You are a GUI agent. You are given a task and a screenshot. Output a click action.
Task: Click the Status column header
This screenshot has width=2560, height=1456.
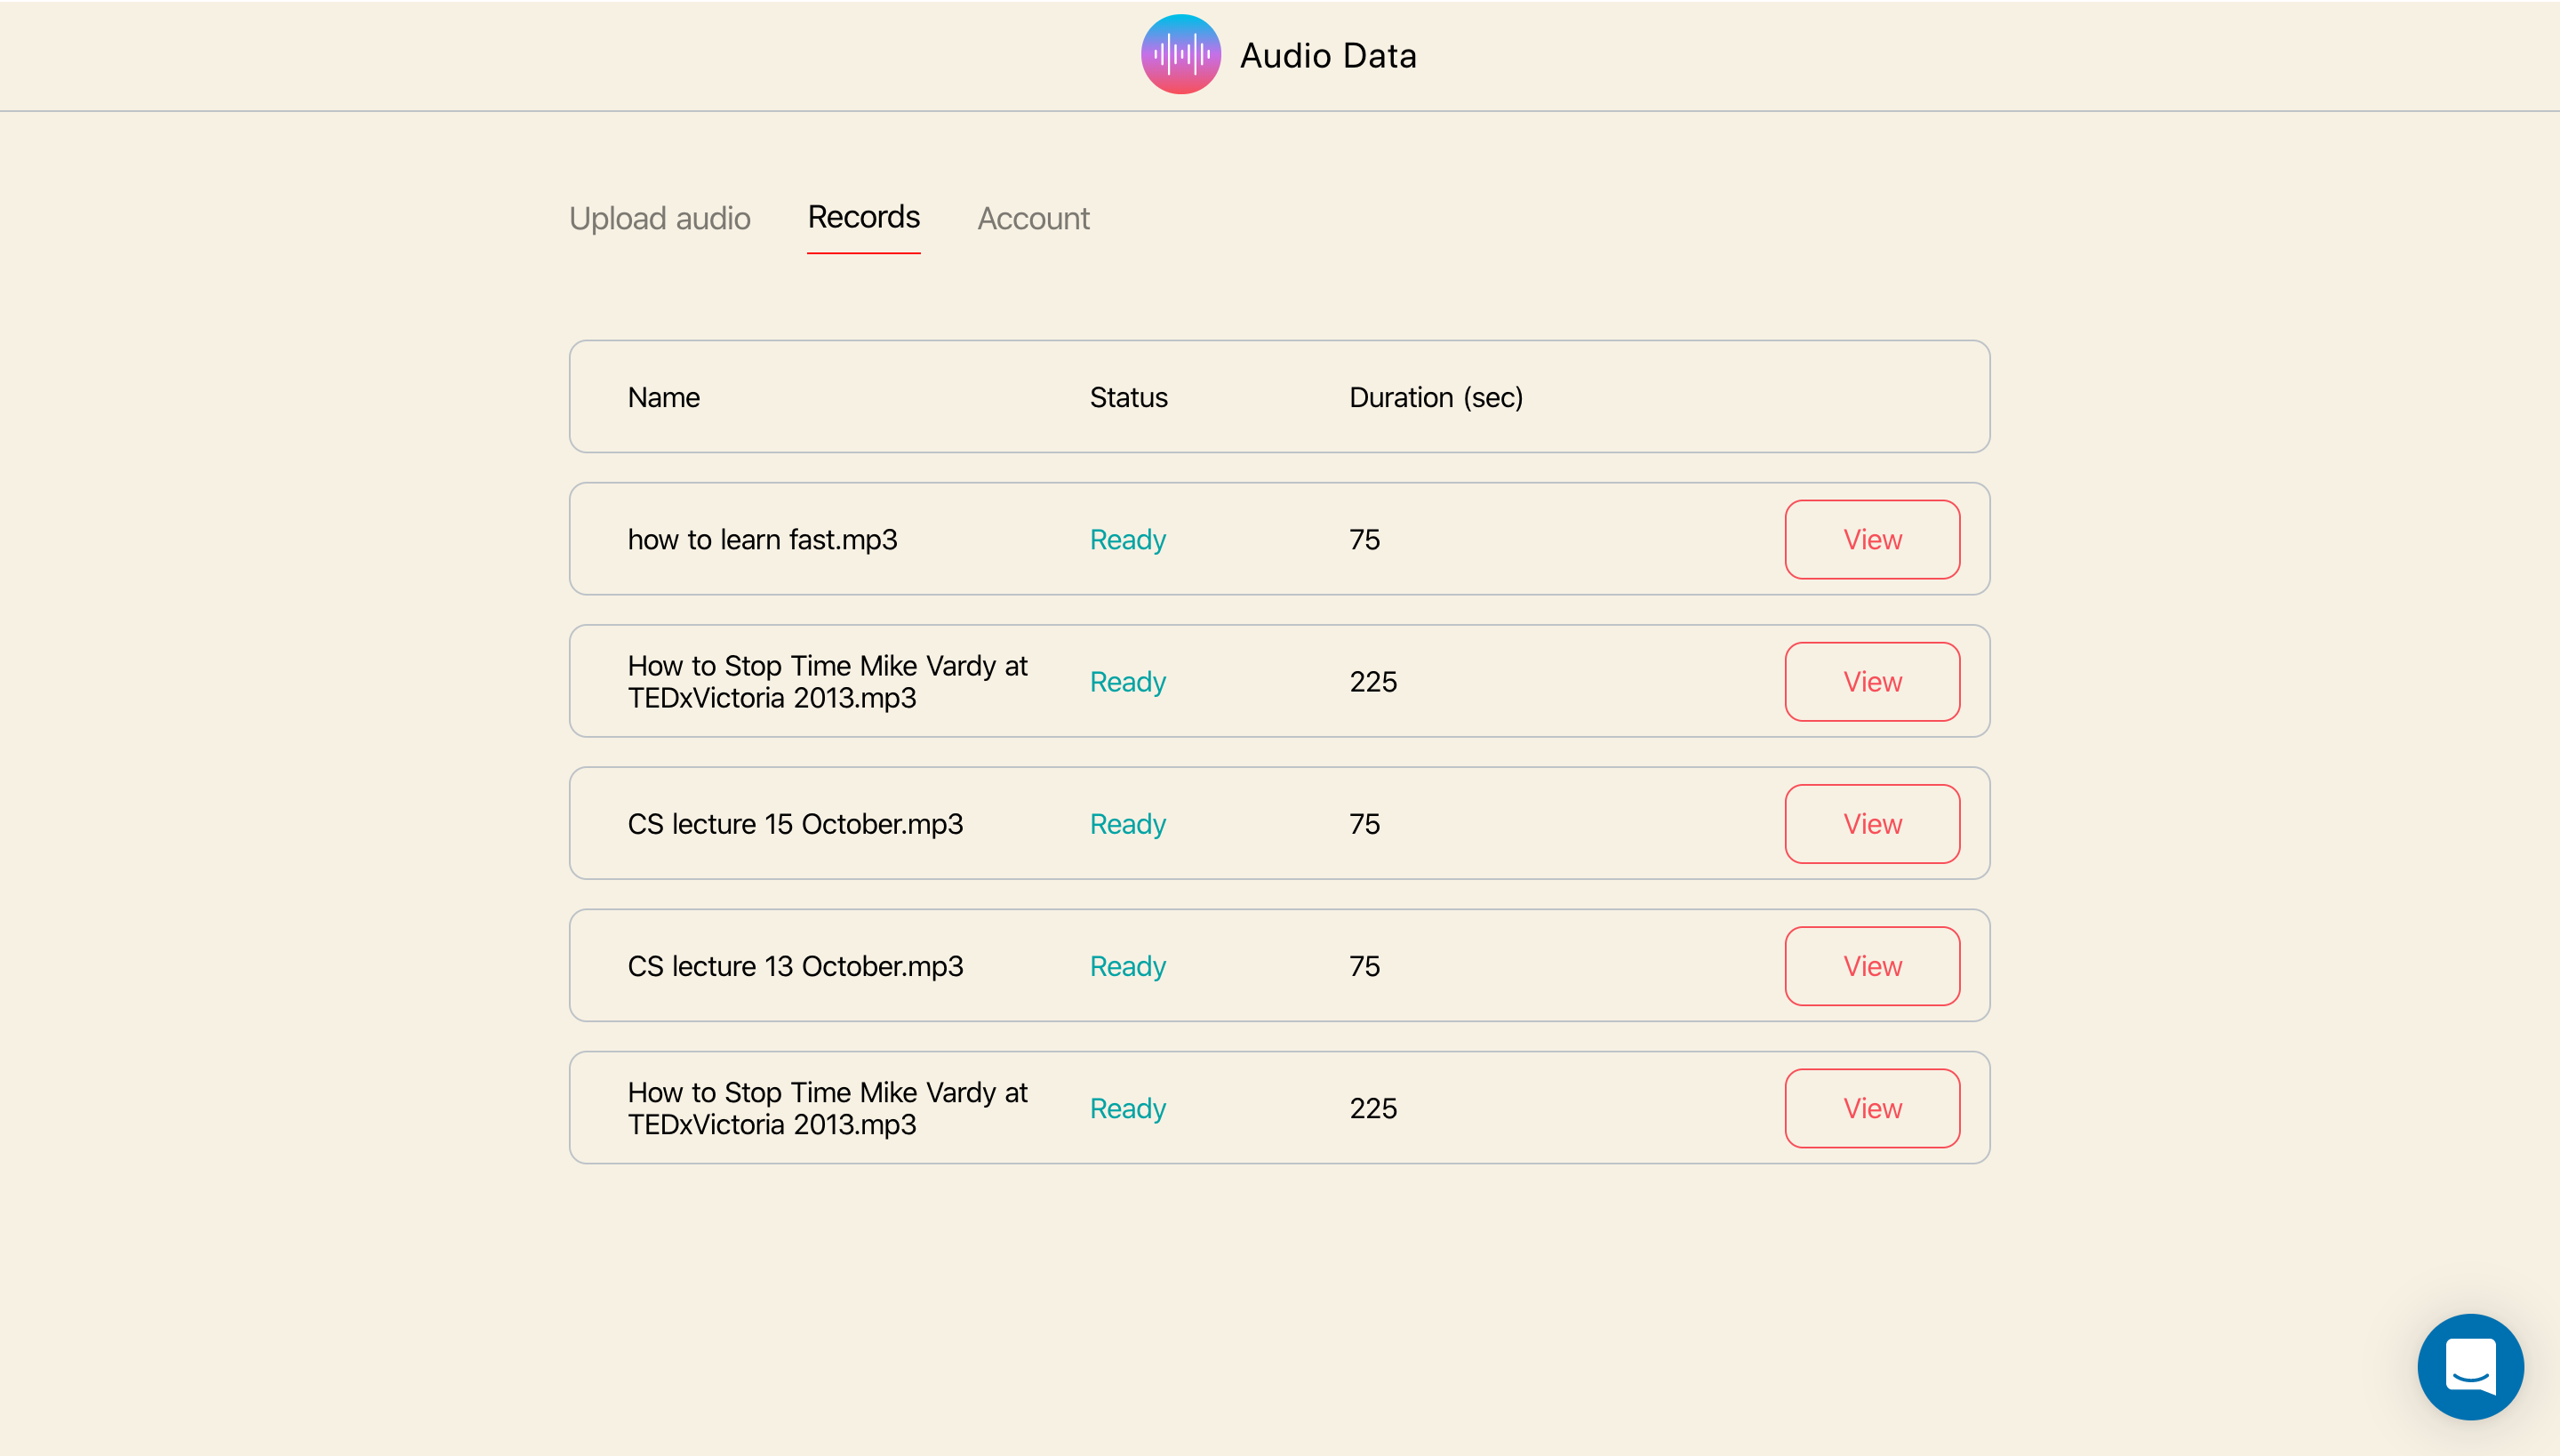(1128, 398)
